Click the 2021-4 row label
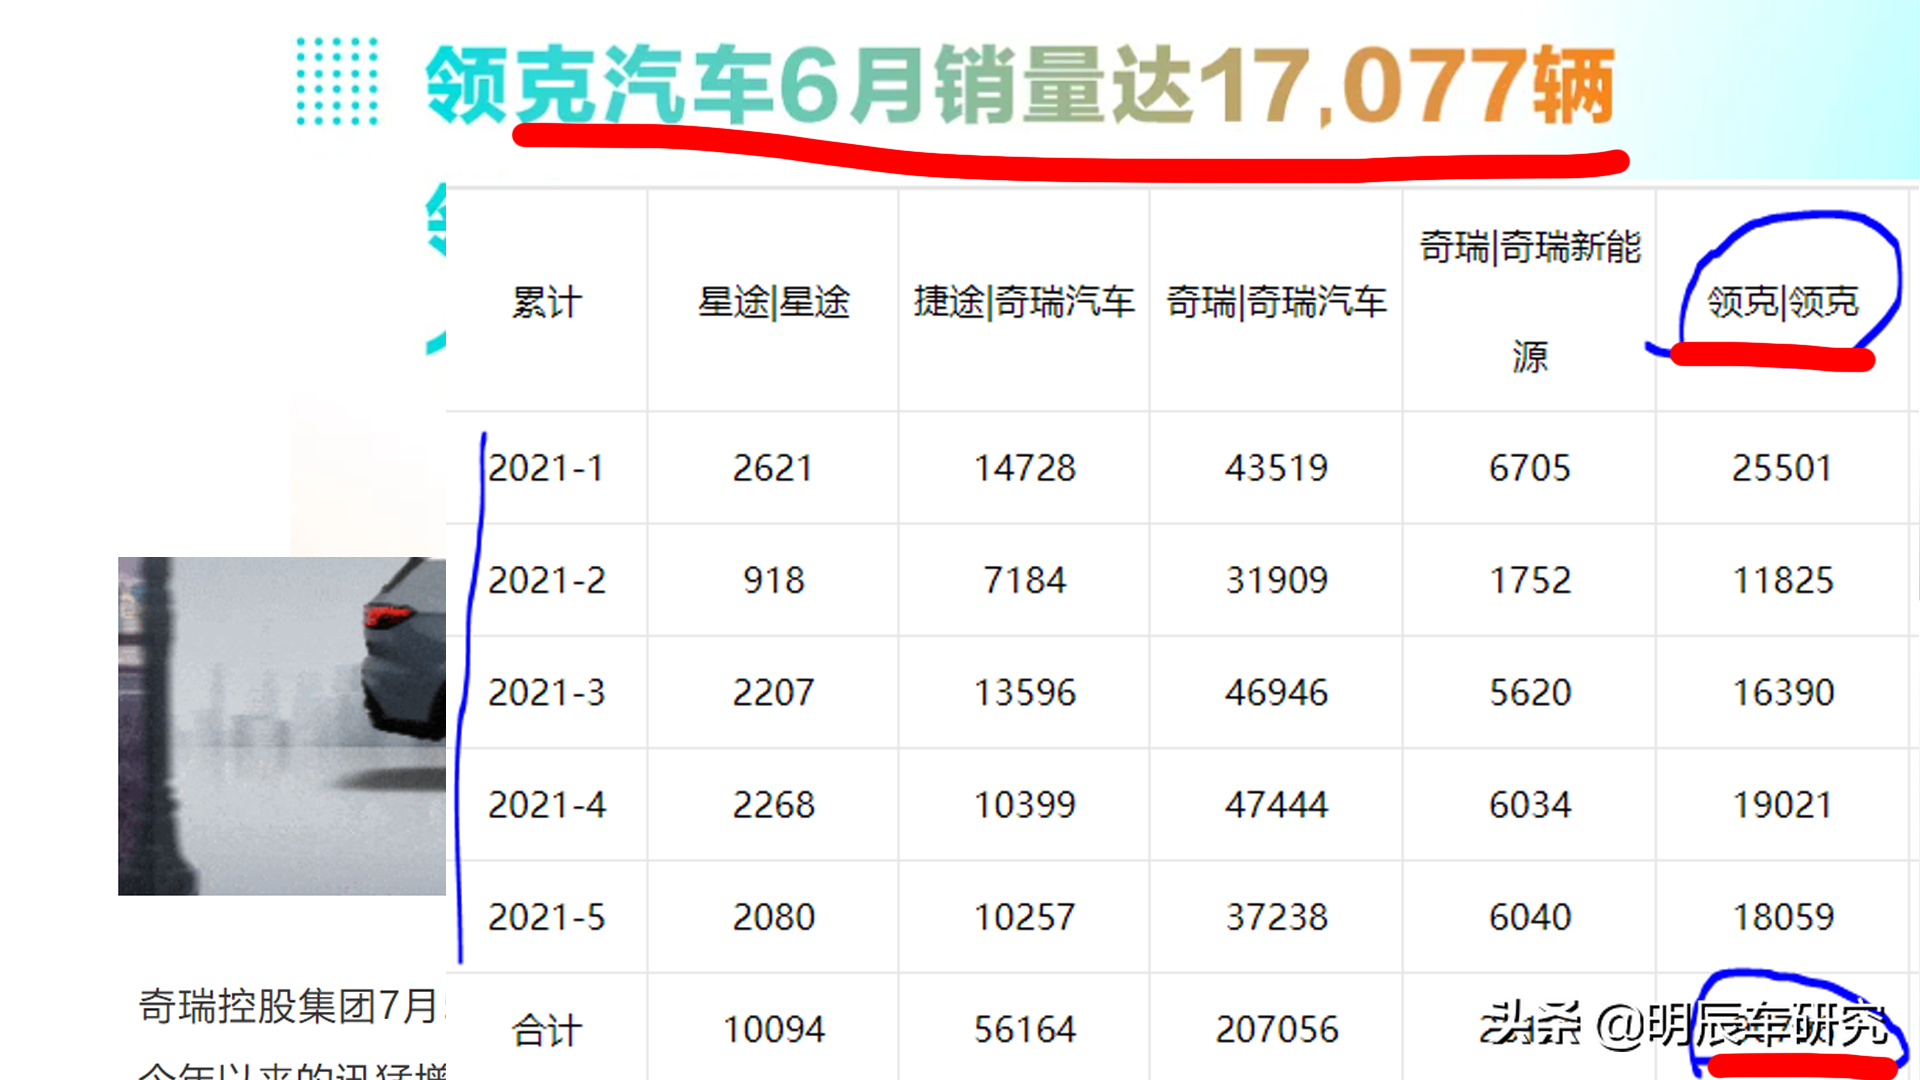This screenshot has width=1920, height=1080. [546, 805]
